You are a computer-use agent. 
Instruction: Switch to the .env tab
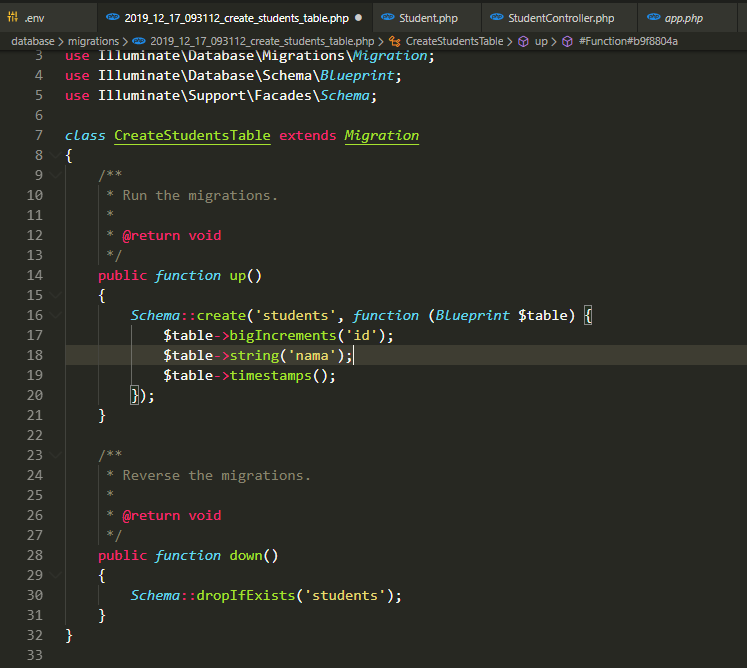(48, 18)
